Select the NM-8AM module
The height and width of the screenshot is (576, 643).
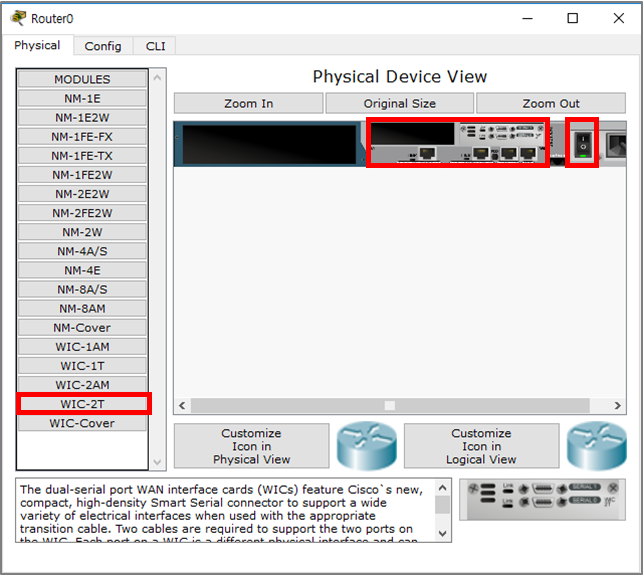[x=82, y=308]
